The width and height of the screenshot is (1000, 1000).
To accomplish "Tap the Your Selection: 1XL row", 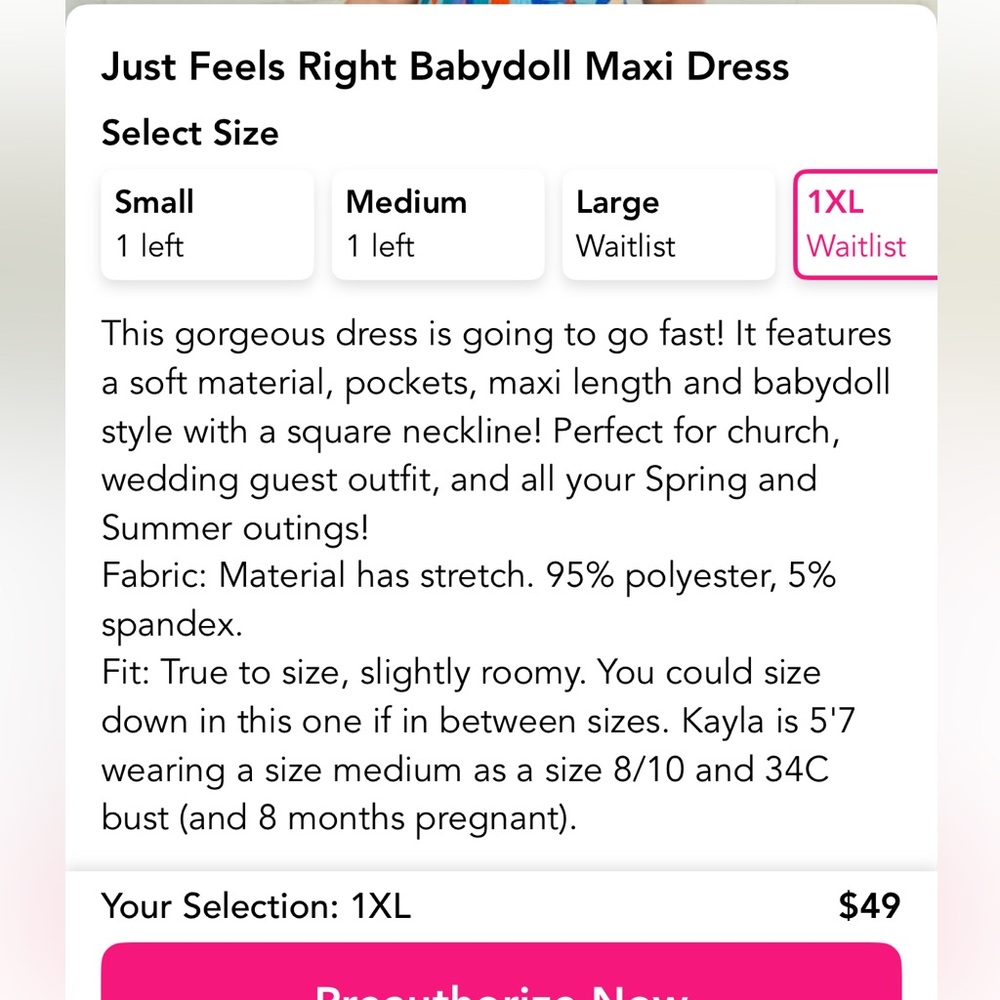I will (x=256, y=906).
